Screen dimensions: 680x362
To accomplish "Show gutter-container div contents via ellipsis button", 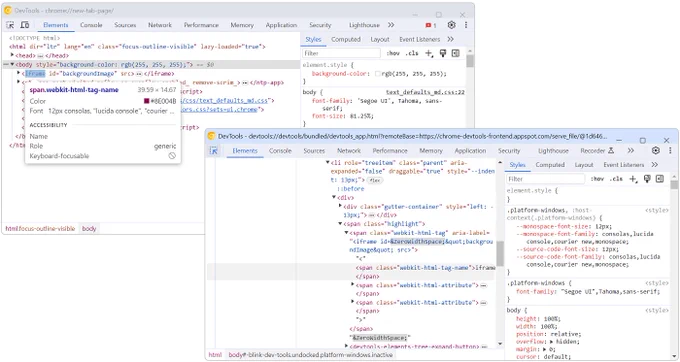I will pos(372,215).
